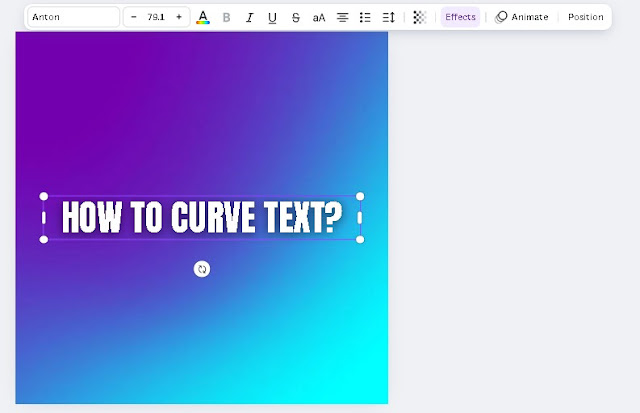The height and width of the screenshot is (413, 640).
Task: Click the top-right corner resize handle
Action: tap(360, 196)
